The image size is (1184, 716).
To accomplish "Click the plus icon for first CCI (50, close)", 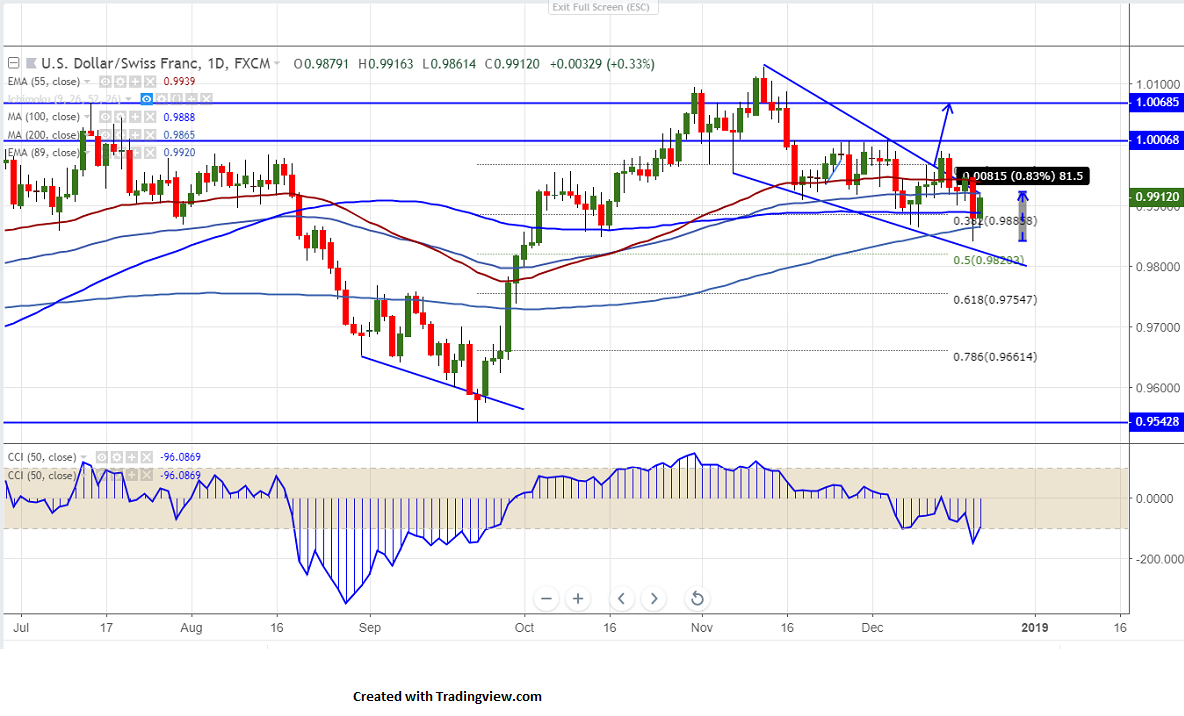I will tap(131, 457).
